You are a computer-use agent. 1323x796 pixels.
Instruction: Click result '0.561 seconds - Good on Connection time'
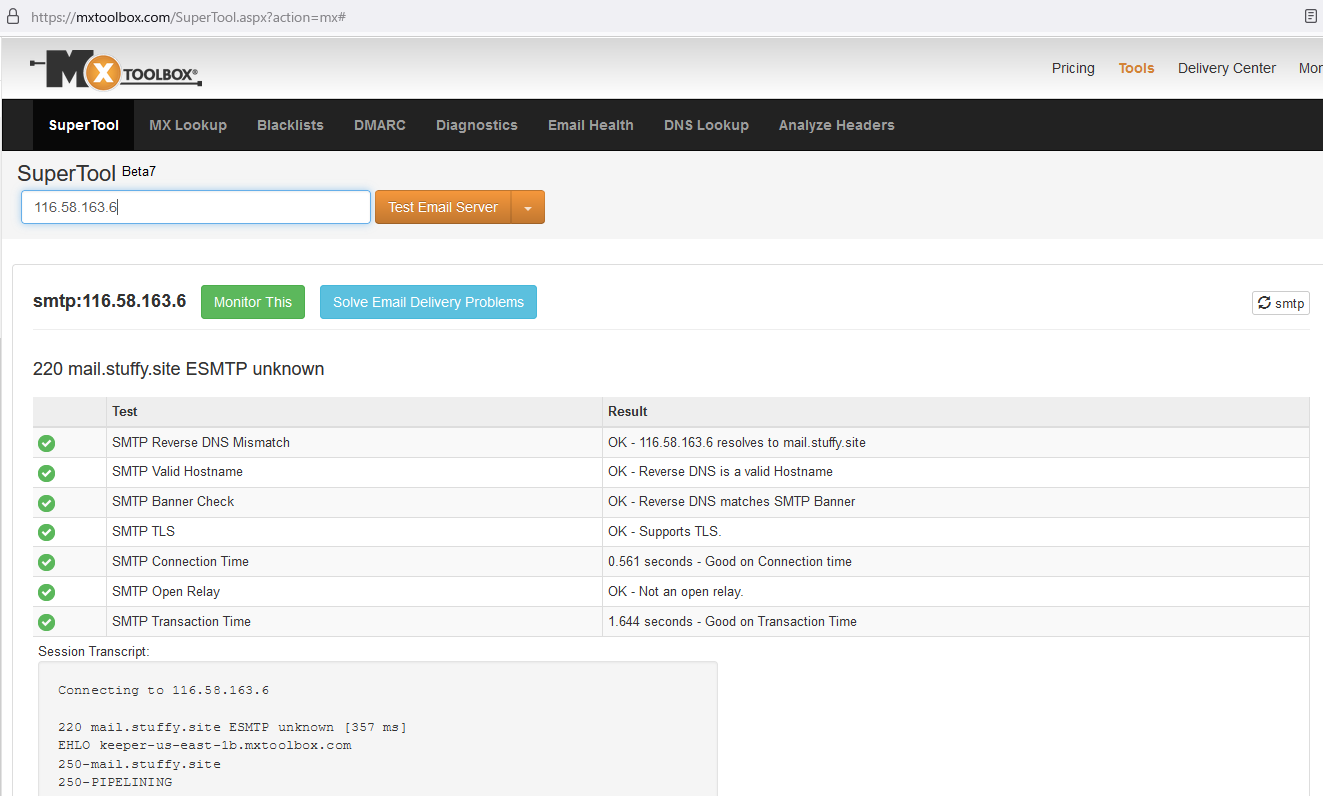pyautogui.click(x=730, y=561)
